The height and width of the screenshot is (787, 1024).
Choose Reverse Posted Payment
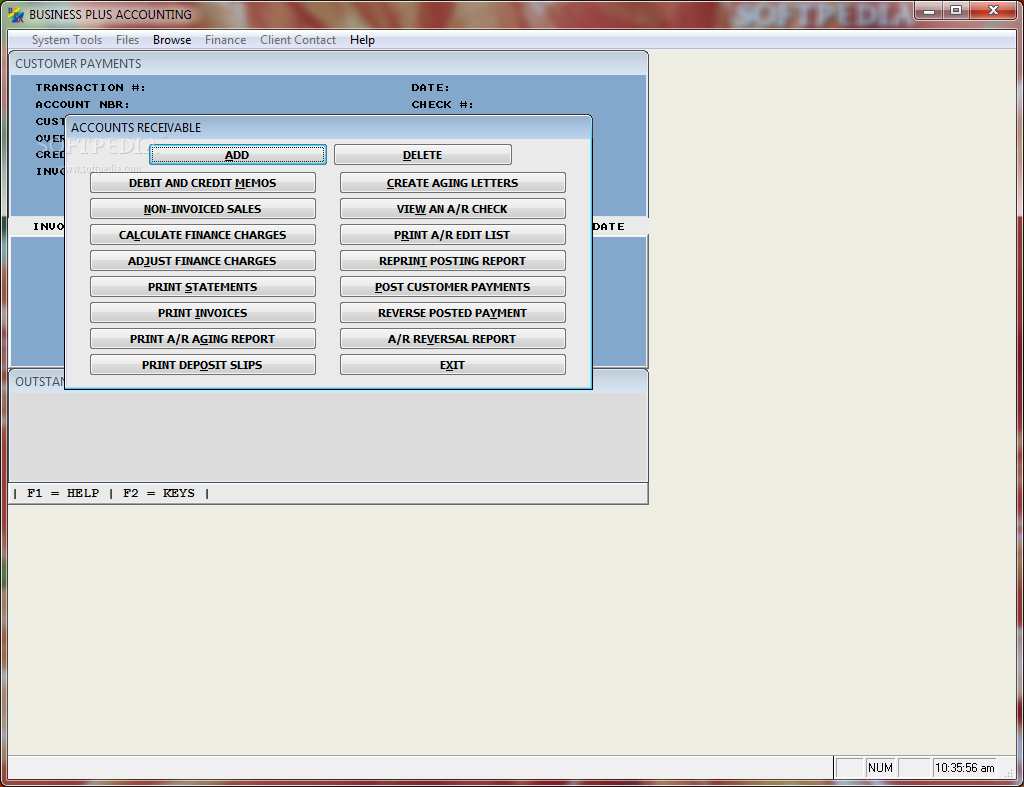tap(453, 313)
